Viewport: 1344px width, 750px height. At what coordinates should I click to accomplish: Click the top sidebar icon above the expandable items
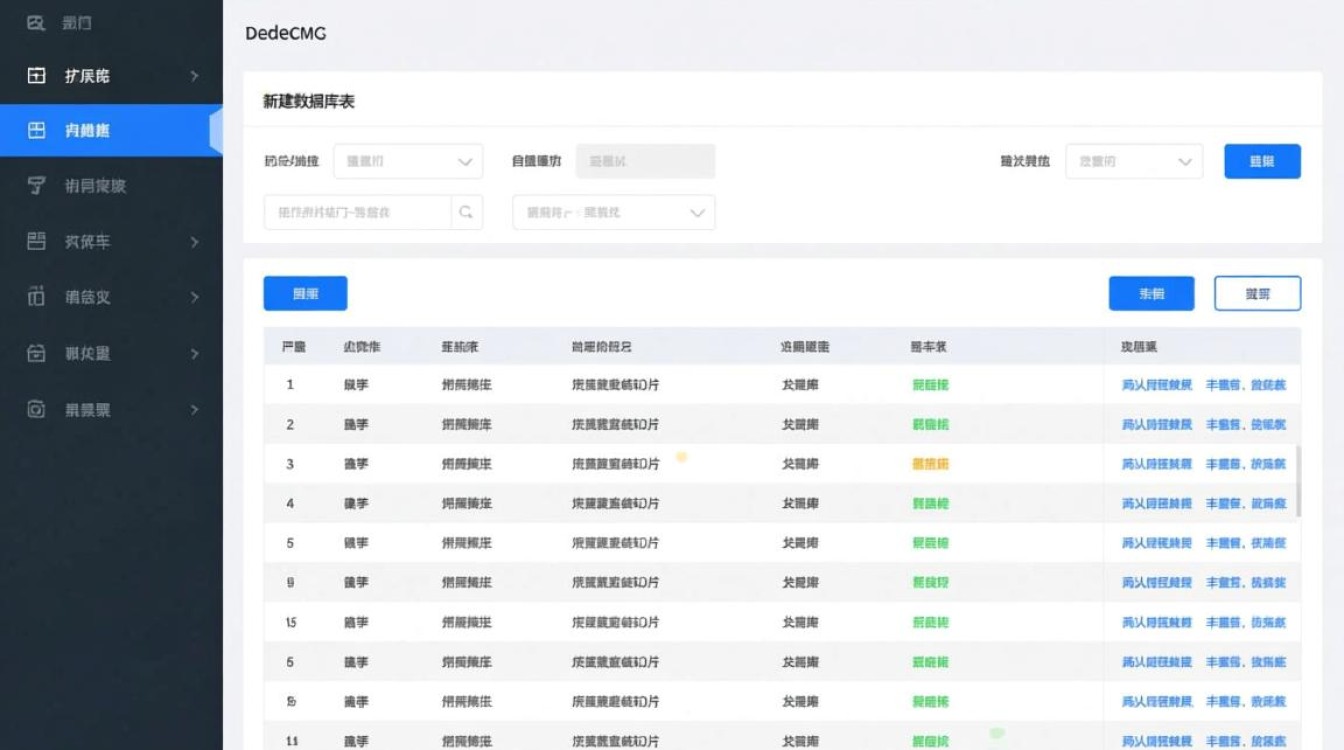(36, 22)
